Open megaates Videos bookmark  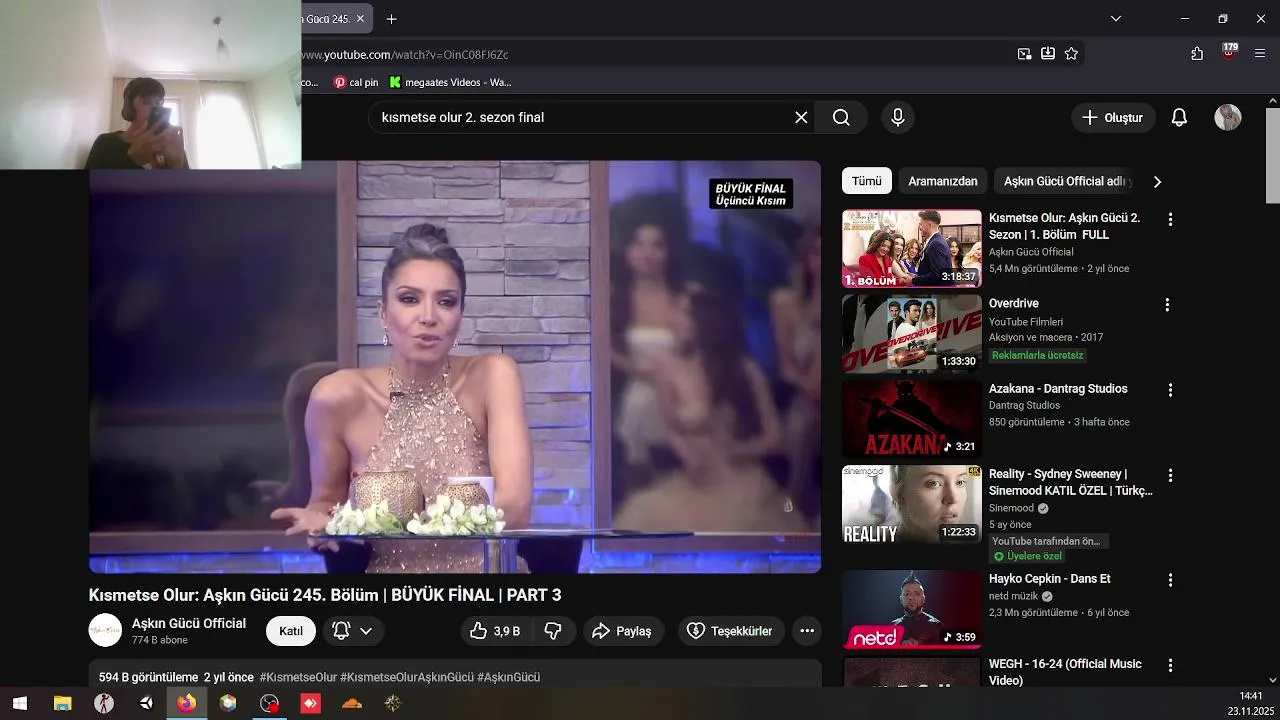450,82
